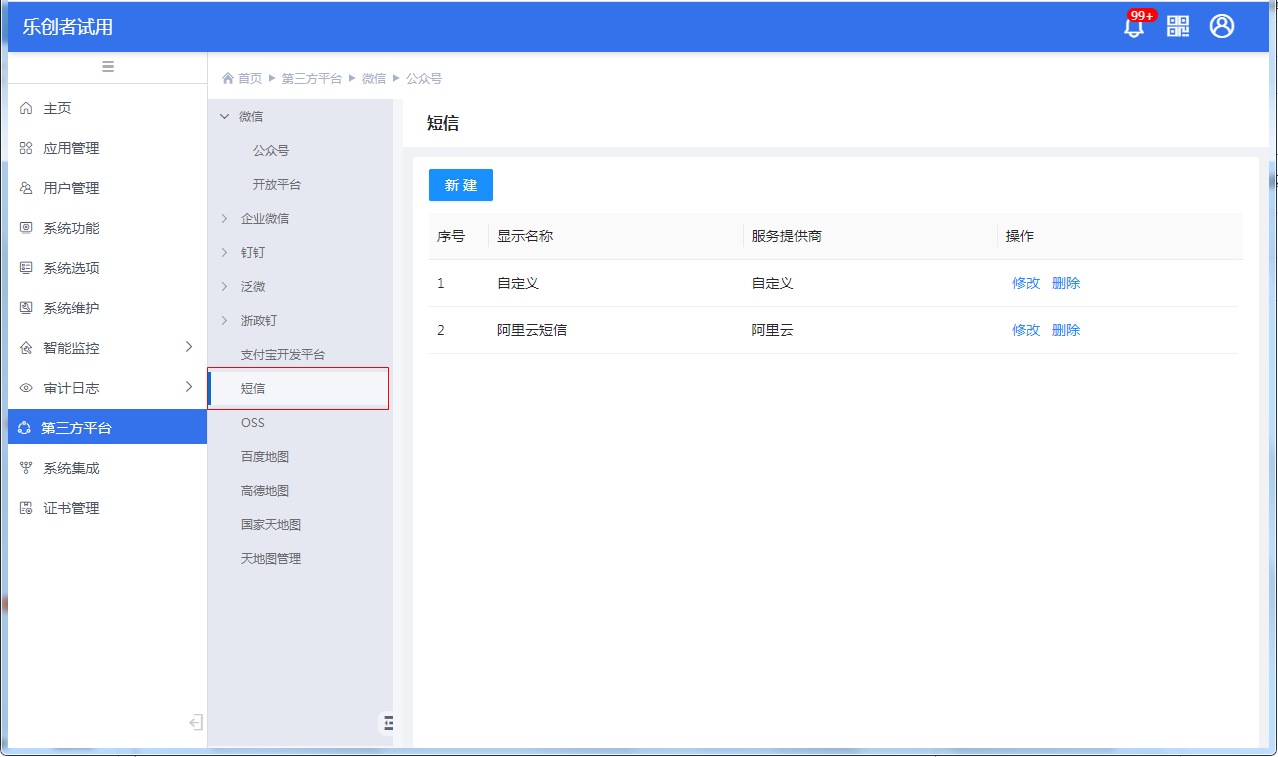
Task: Select 证书管理 in the sidebar
Action: point(71,508)
